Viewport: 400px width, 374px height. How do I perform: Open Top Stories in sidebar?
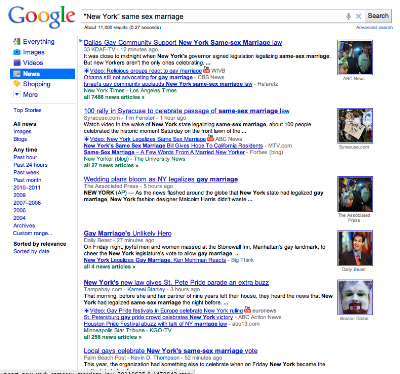(27, 110)
